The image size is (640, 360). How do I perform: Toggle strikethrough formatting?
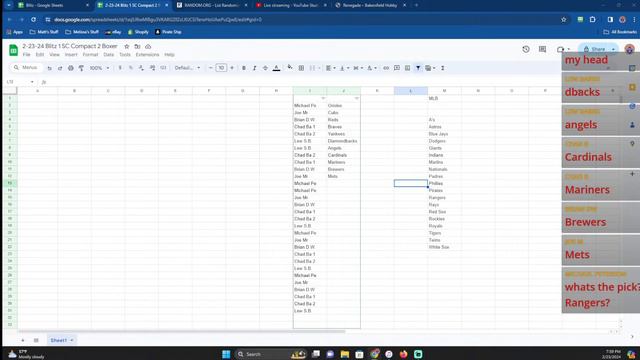coord(265,68)
